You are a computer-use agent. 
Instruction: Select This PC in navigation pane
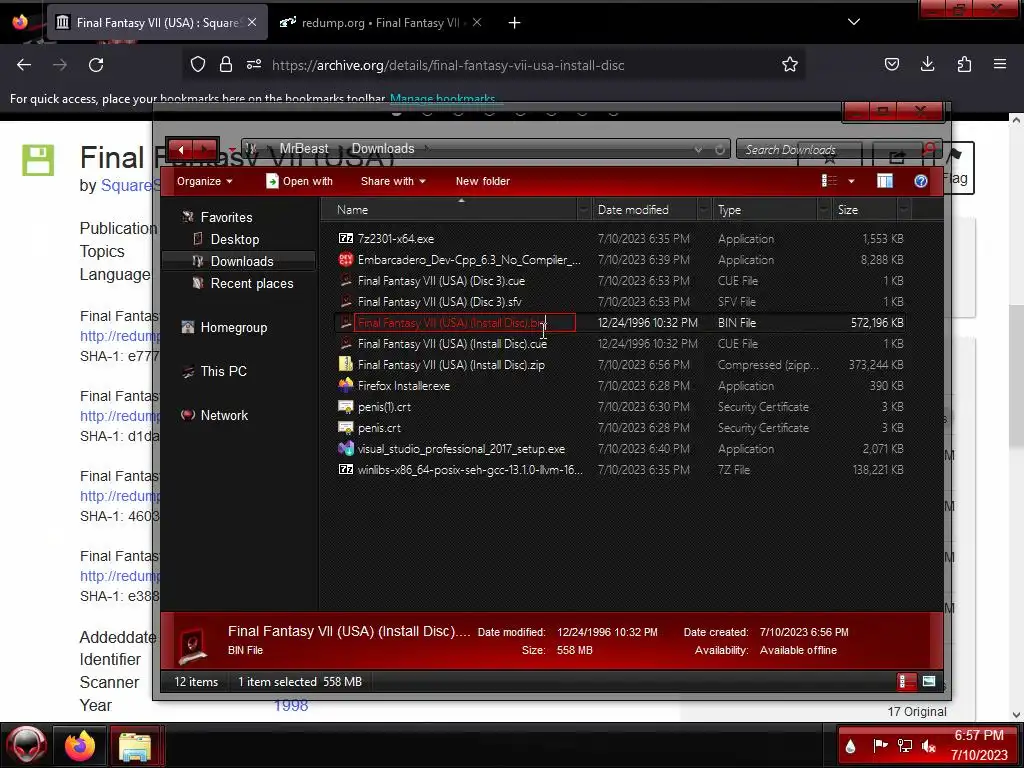[x=223, y=372]
